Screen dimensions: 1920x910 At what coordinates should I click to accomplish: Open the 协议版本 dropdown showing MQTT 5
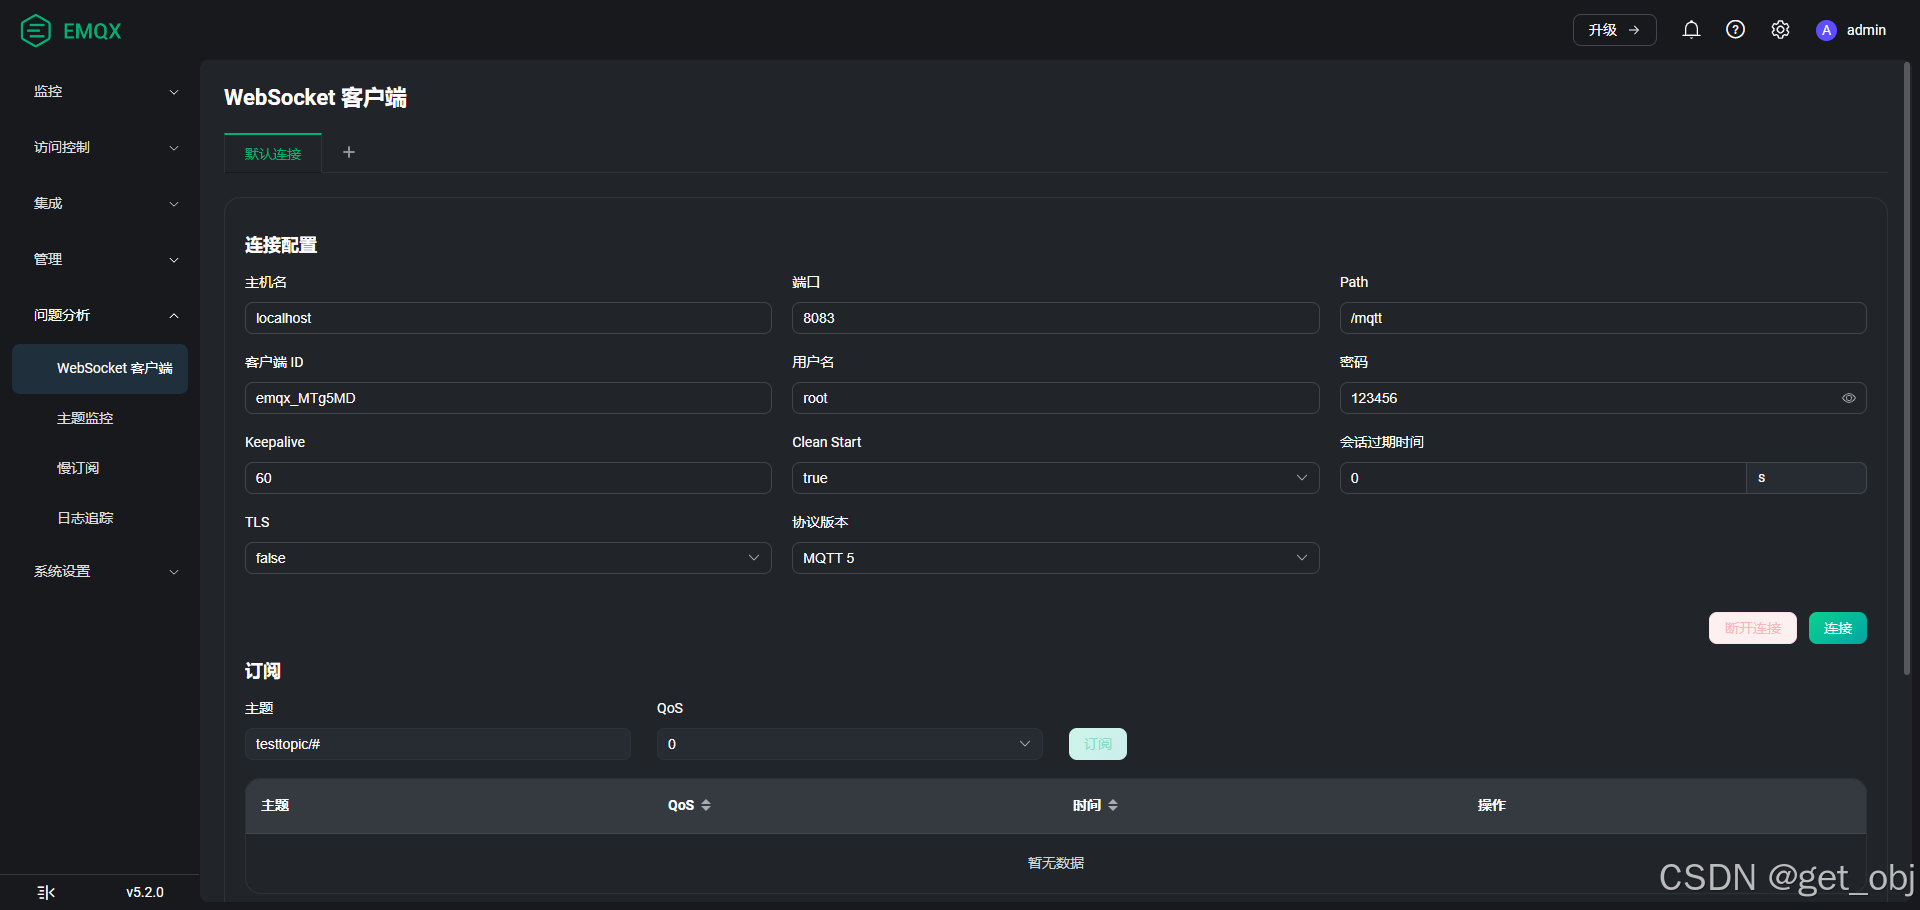click(x=1055, y=558)
